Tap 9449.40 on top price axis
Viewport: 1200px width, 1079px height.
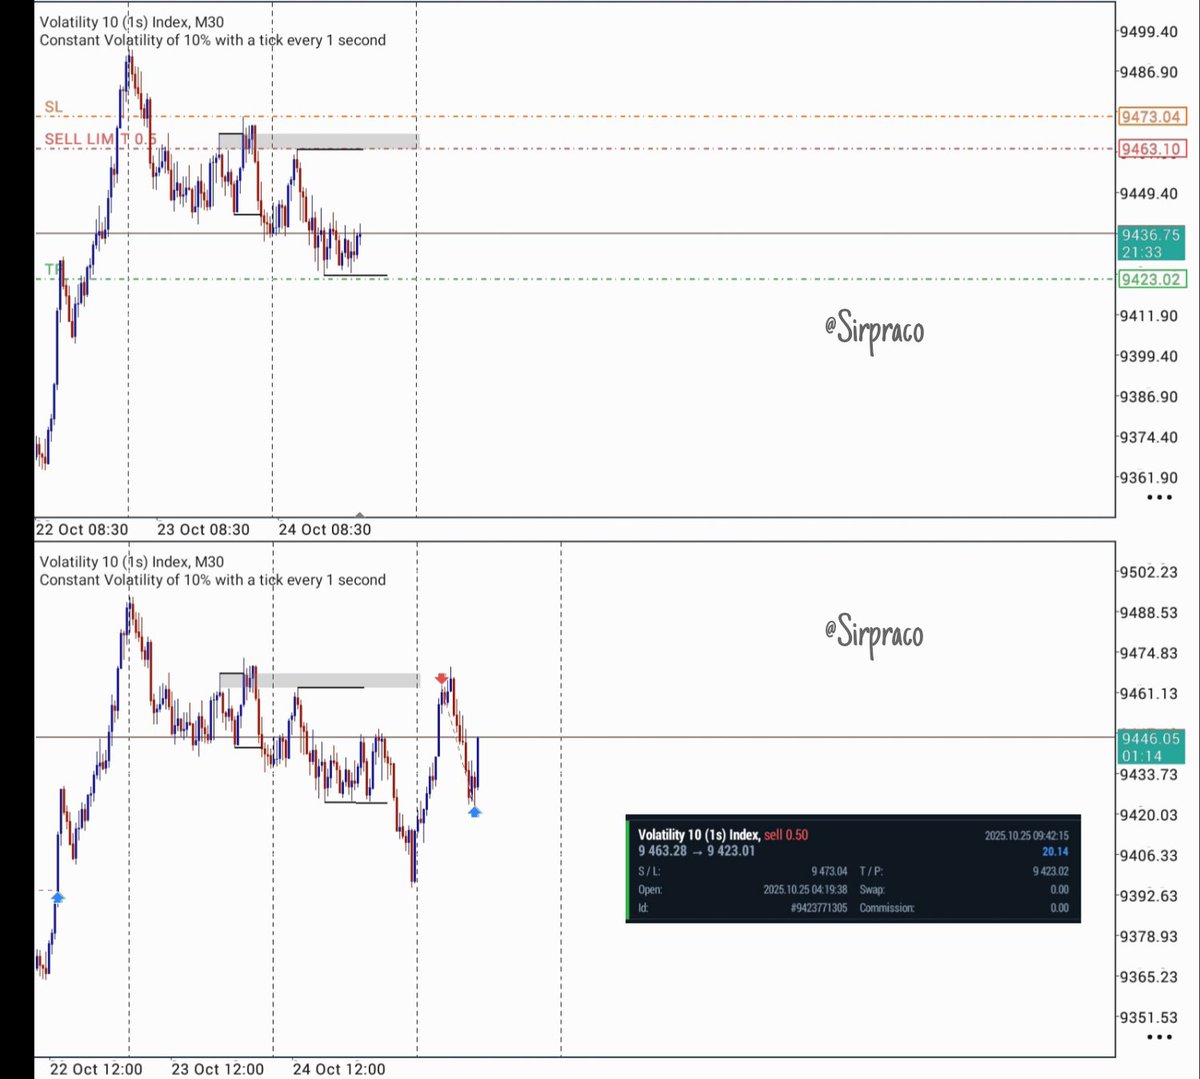pyautogui.click(x=1148, y=194)
